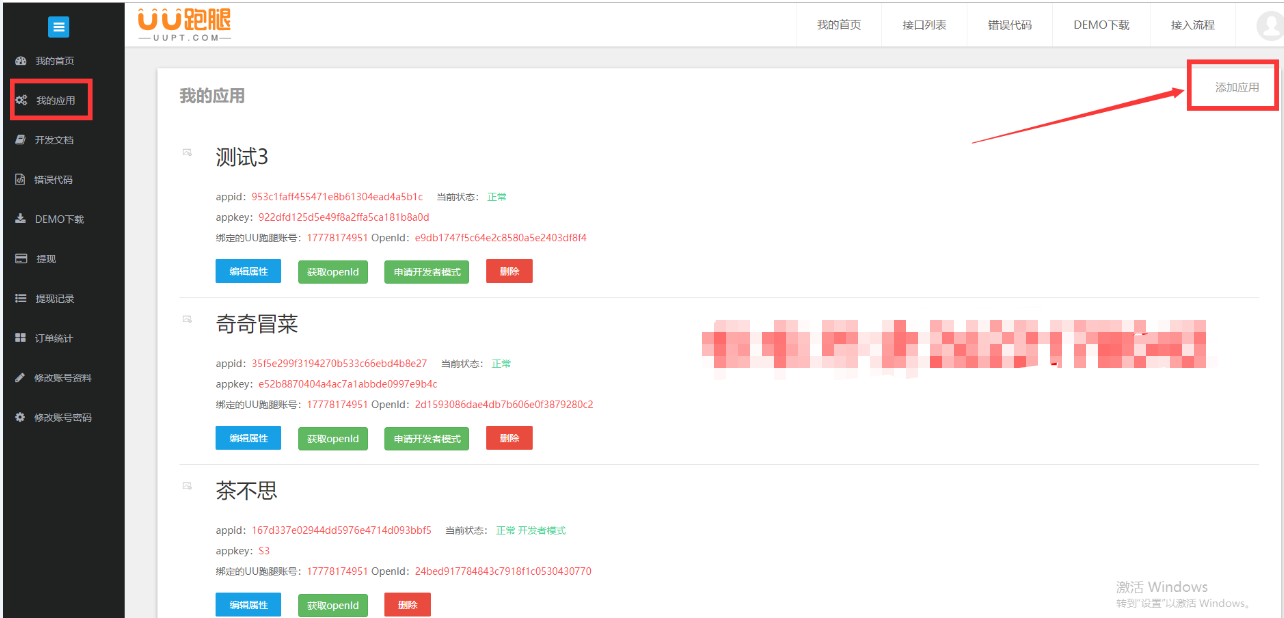
Task: Click the 正常 开发者模式 status of 茶不思
Action: (x=531, y=531)
